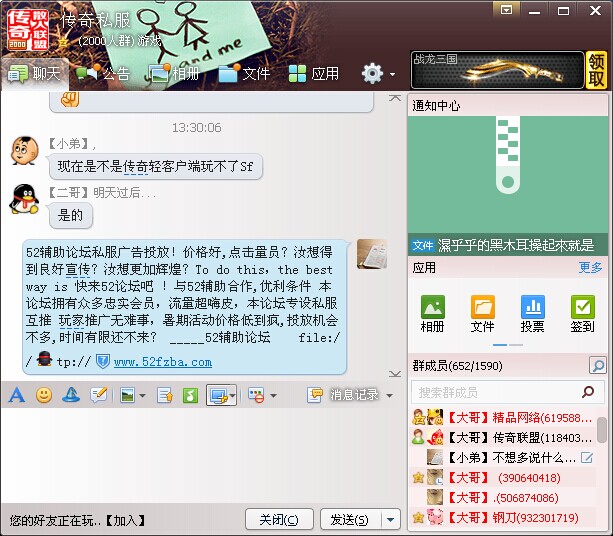
Task: Select member 【大哥】(390640418)
Action: (x=504, y=478)
